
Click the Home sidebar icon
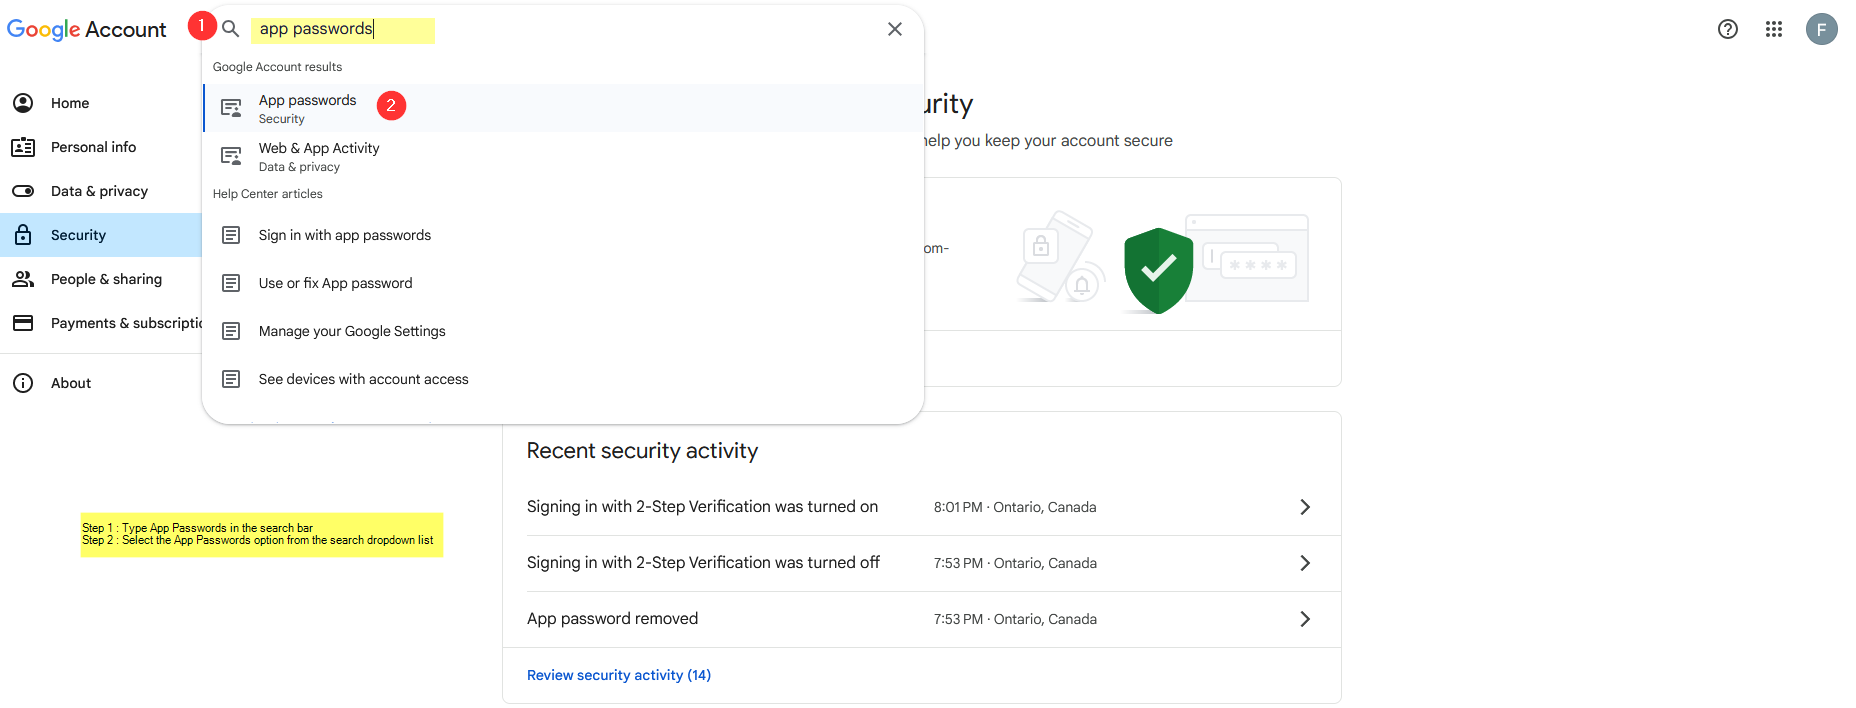23,103
